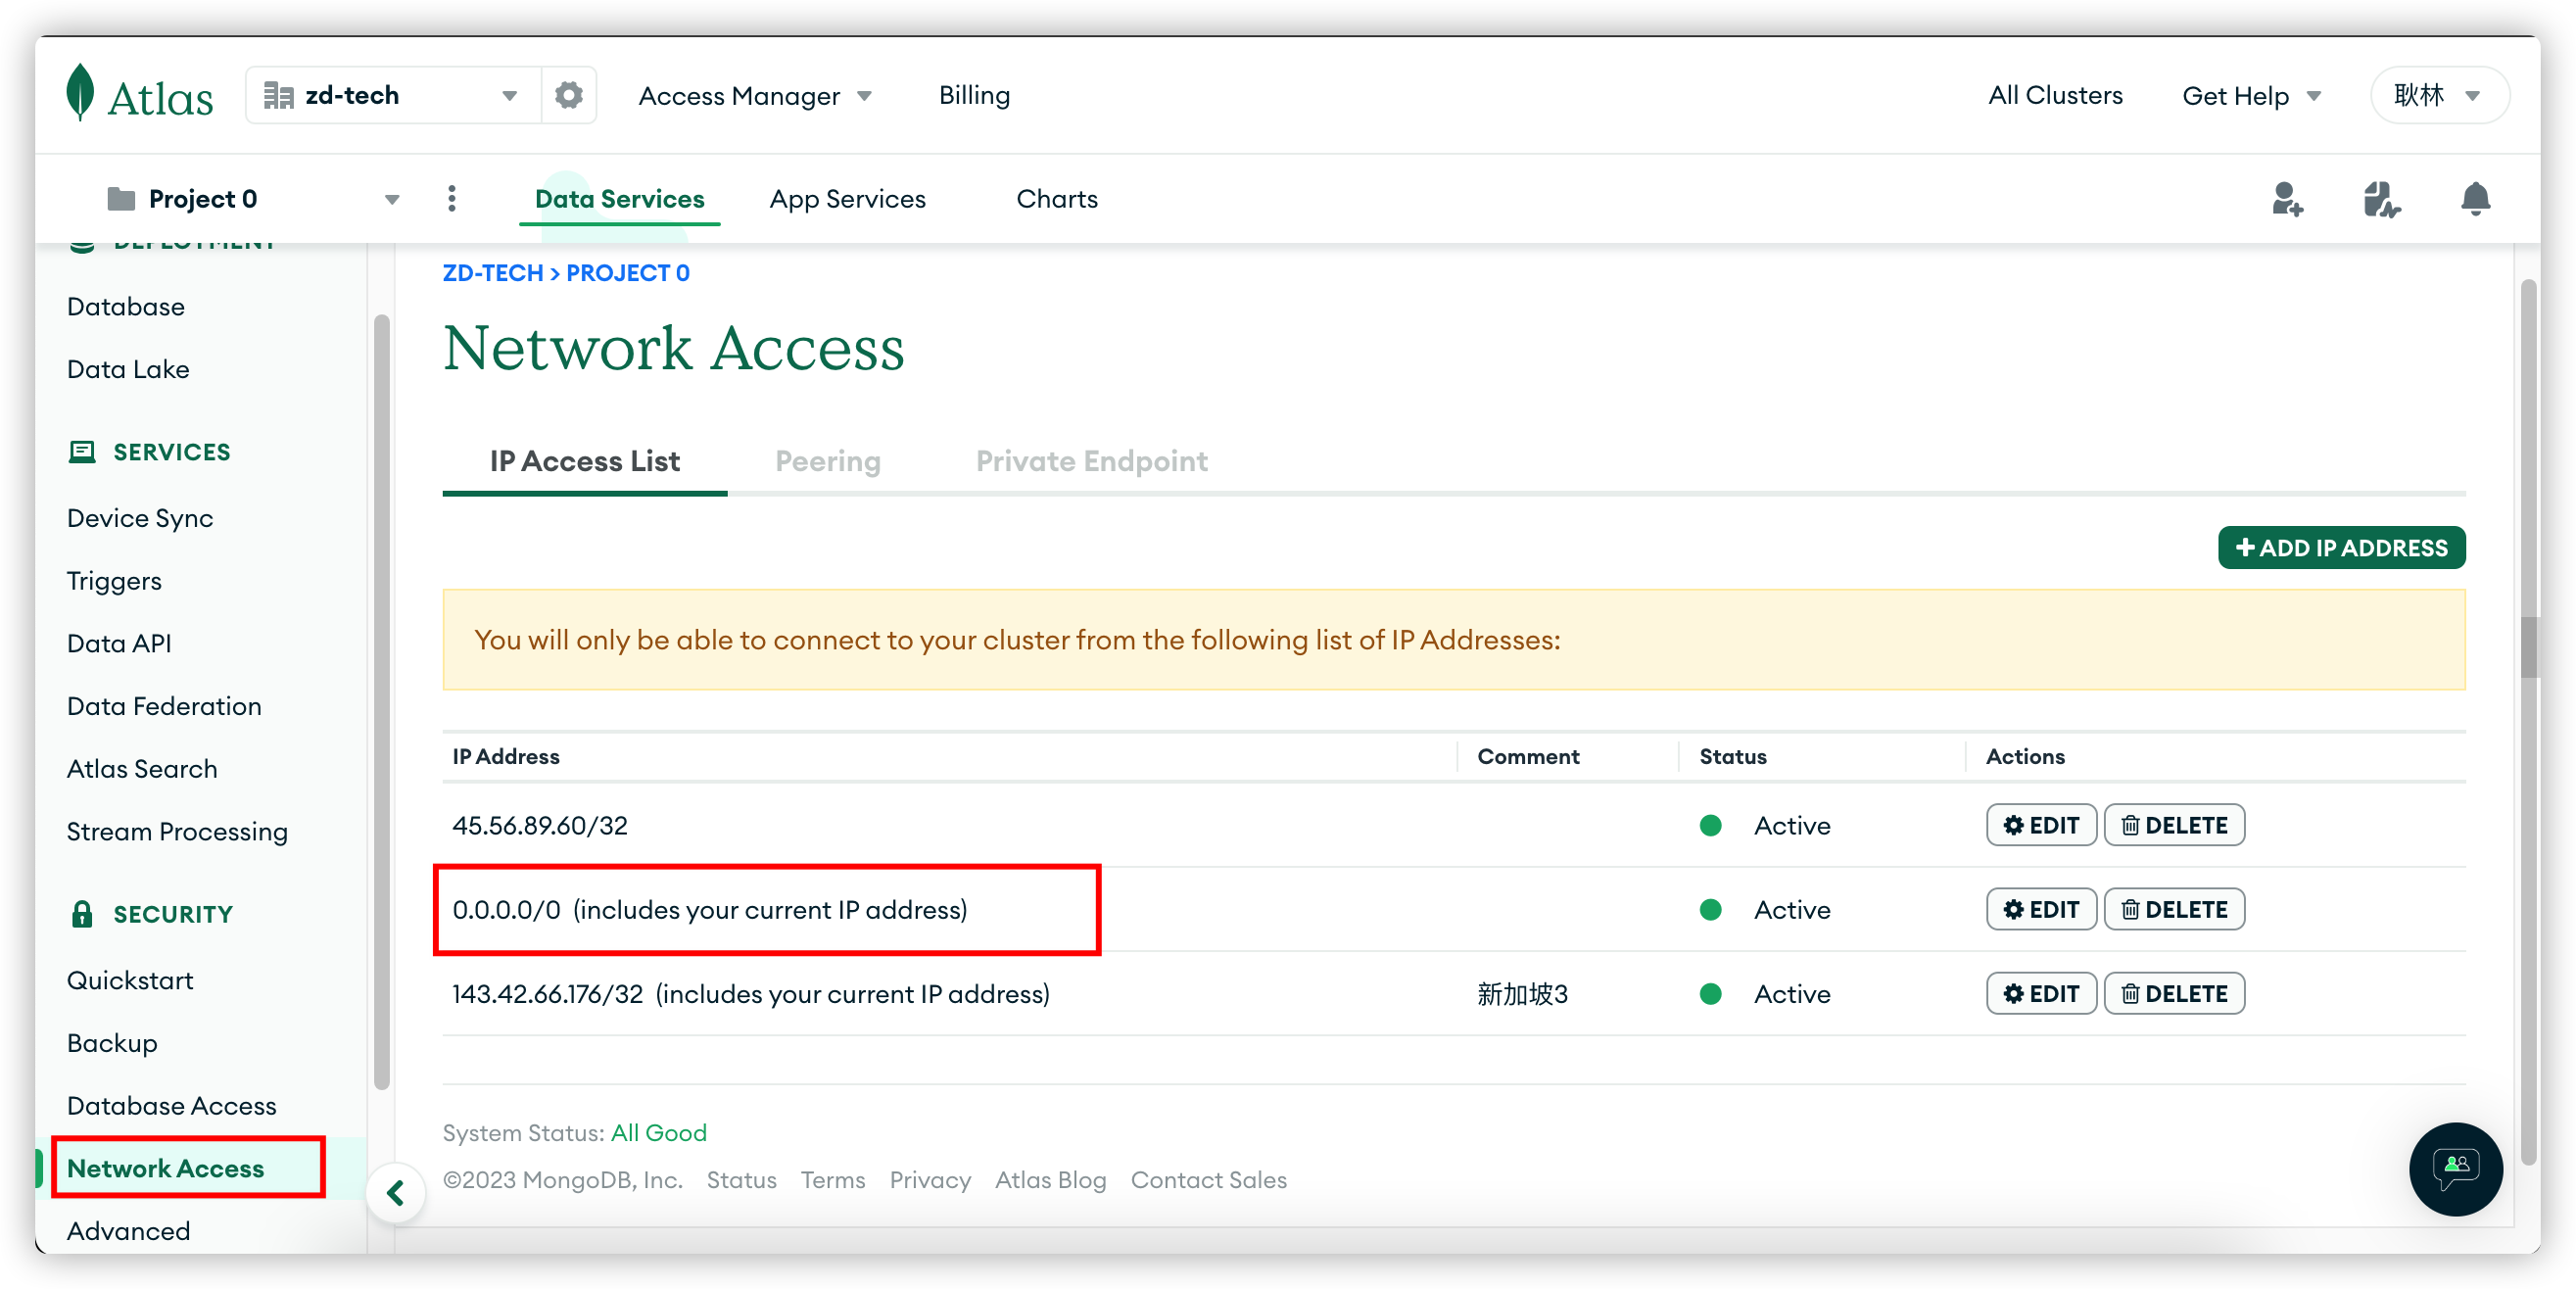Open the alerts bell icon
Viewport: 2576px width, 1289px height.
pyautogui.click(x=2475, y=199)
